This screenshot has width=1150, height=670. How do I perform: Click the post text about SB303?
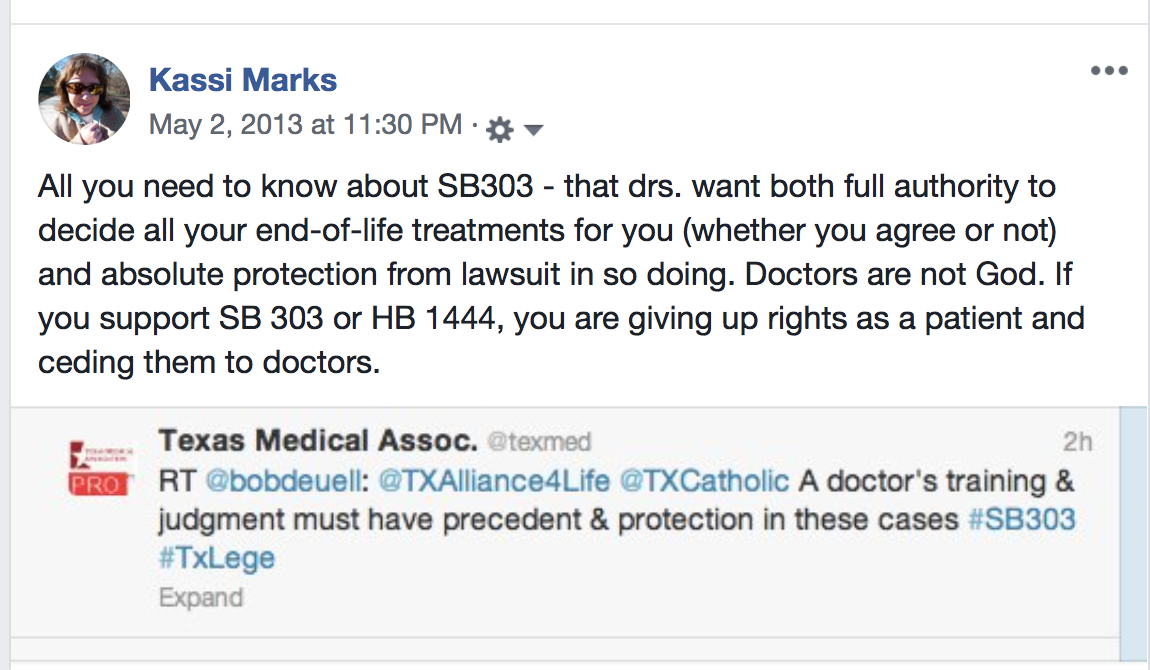(560, 273)
